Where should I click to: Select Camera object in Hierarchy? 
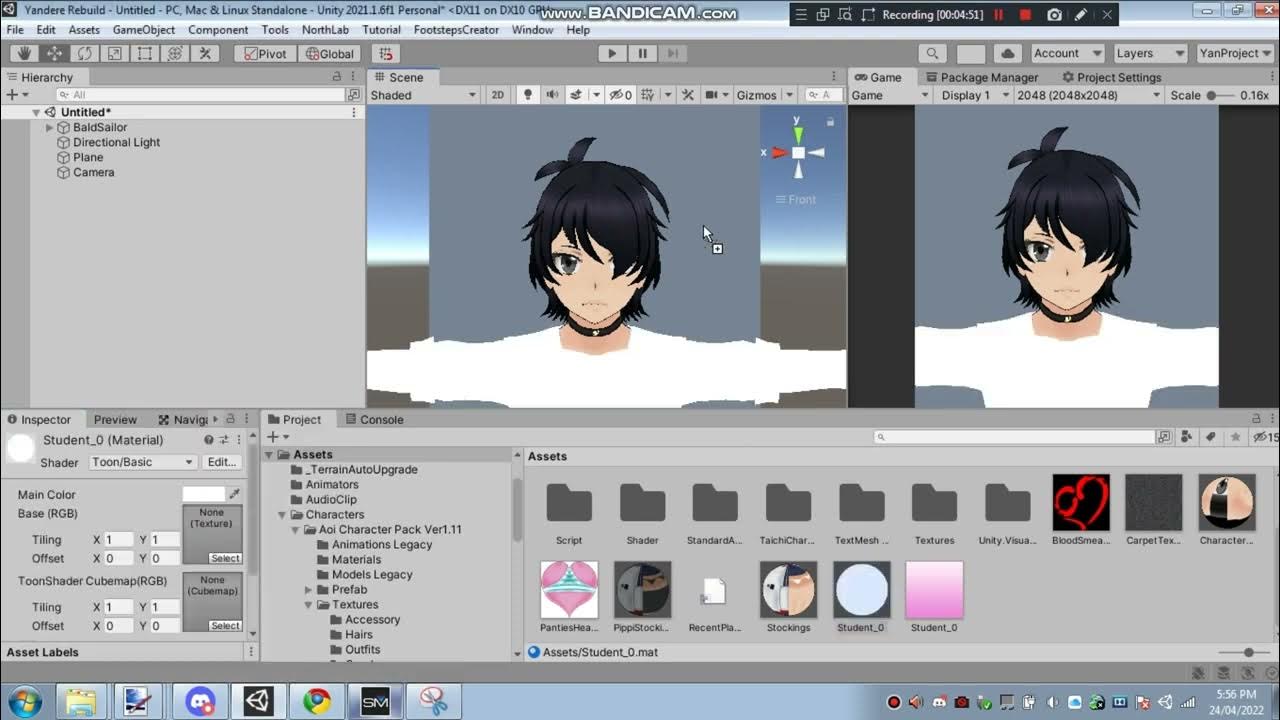click(93, 172)
